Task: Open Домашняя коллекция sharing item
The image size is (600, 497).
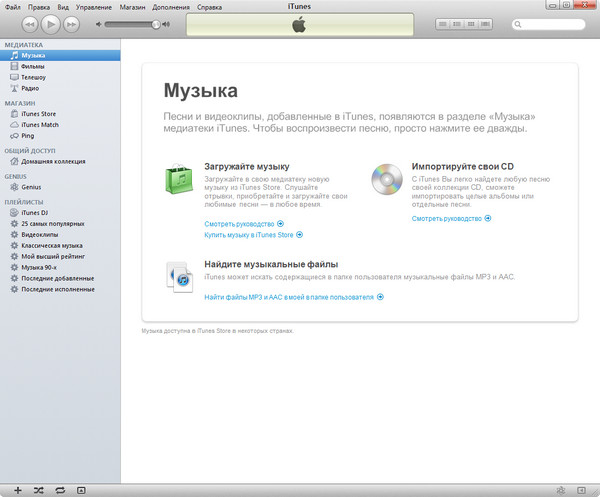Action: click(x=60, y=161)
